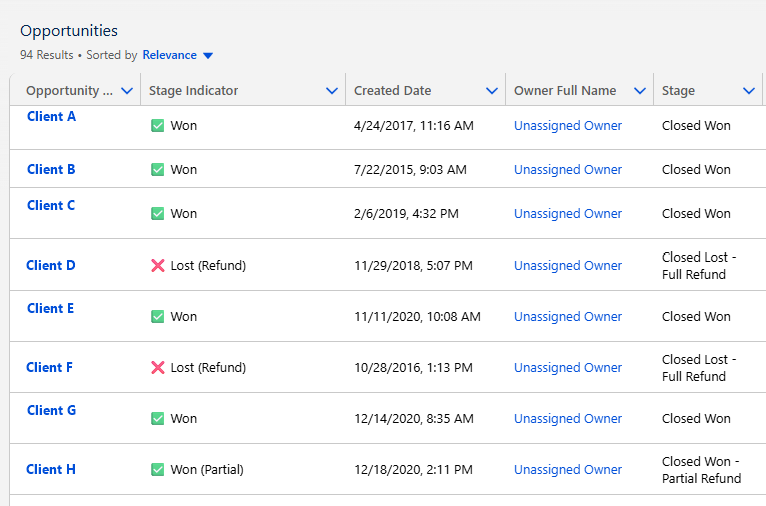Click the Opportunities heading
The height and width of the screenshot is (506, 766).
coord(69,31)
